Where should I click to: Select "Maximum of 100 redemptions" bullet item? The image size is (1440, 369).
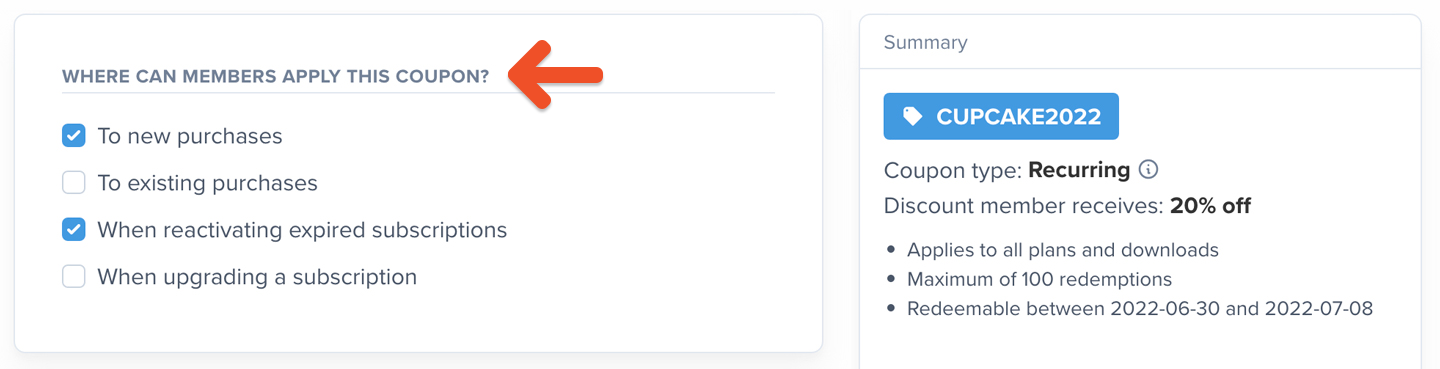tap(1039, 279)
